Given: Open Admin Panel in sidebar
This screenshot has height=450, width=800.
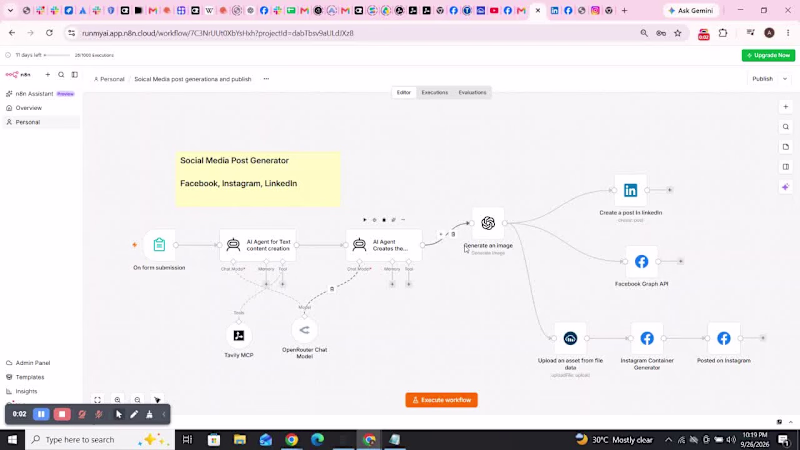Looking at the screenshot, I should (41, 363).
